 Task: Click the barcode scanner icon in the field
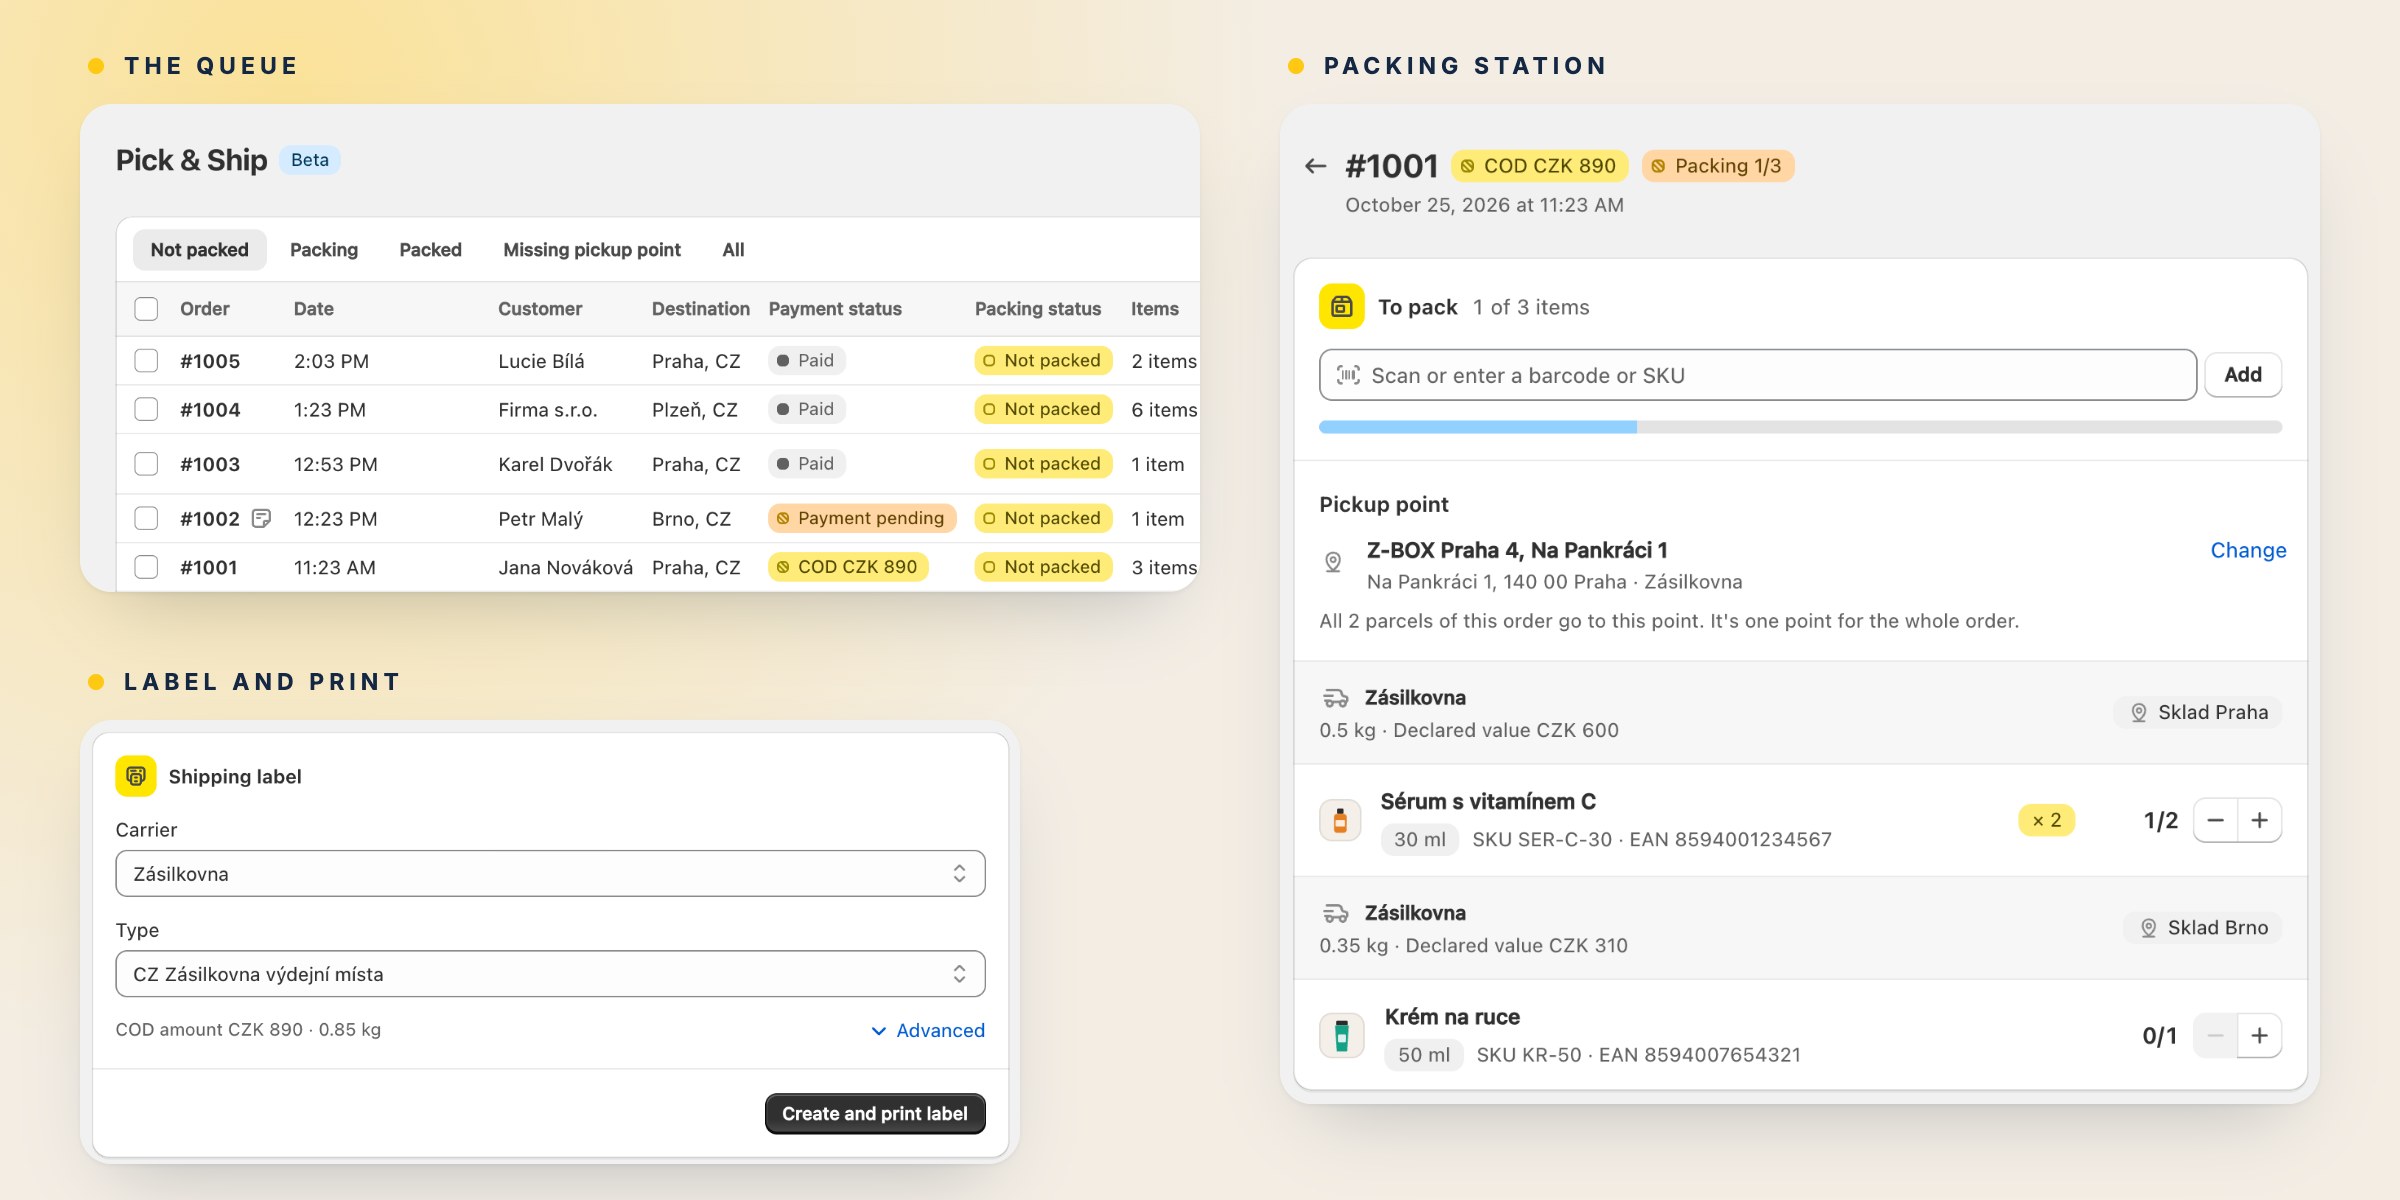[1348, 375]
